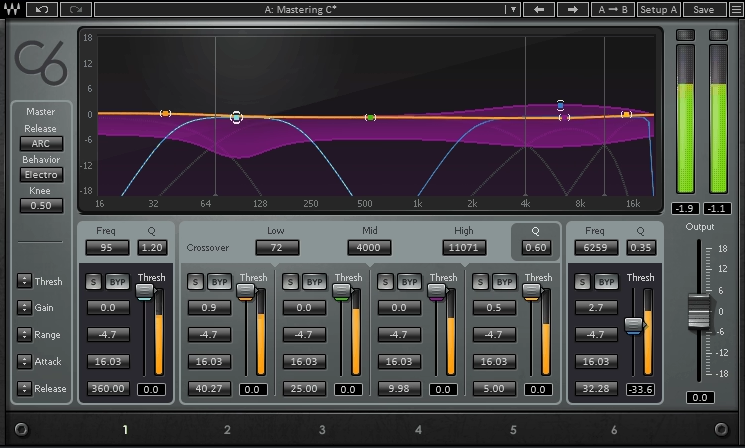Select band 3 attack value 16.03
This screenshot has height=448, width=745.
tap(304, 362)
